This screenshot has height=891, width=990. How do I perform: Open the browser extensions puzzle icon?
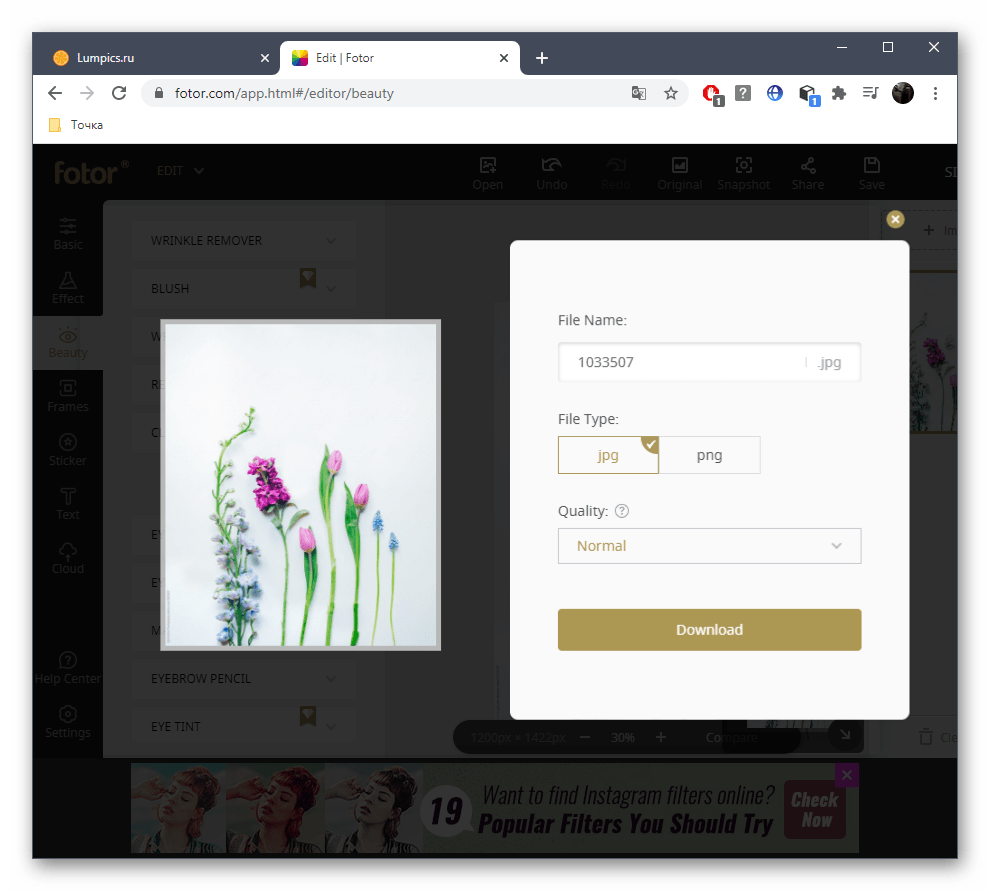[839, 93]
